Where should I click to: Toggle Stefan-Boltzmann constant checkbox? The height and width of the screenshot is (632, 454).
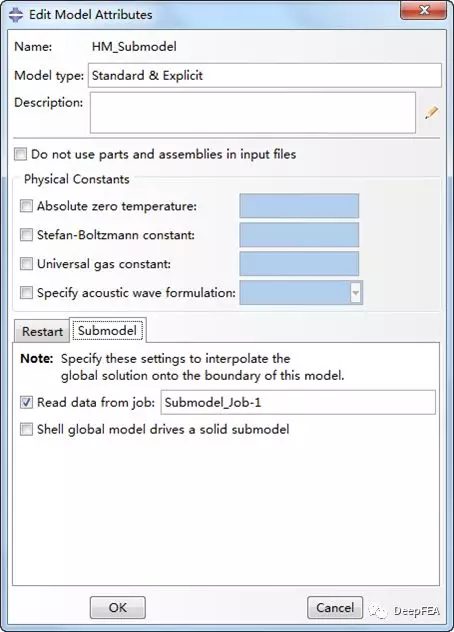point(26,235)
